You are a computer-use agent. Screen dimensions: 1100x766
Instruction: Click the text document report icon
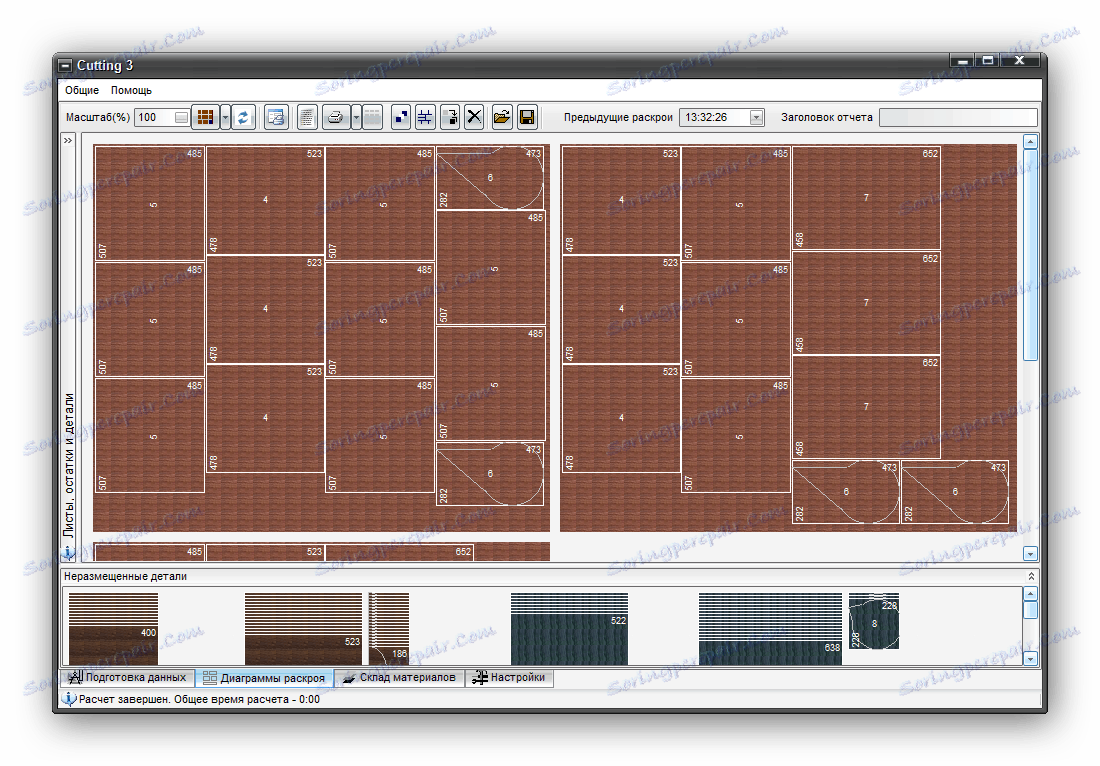pos(308,117)
